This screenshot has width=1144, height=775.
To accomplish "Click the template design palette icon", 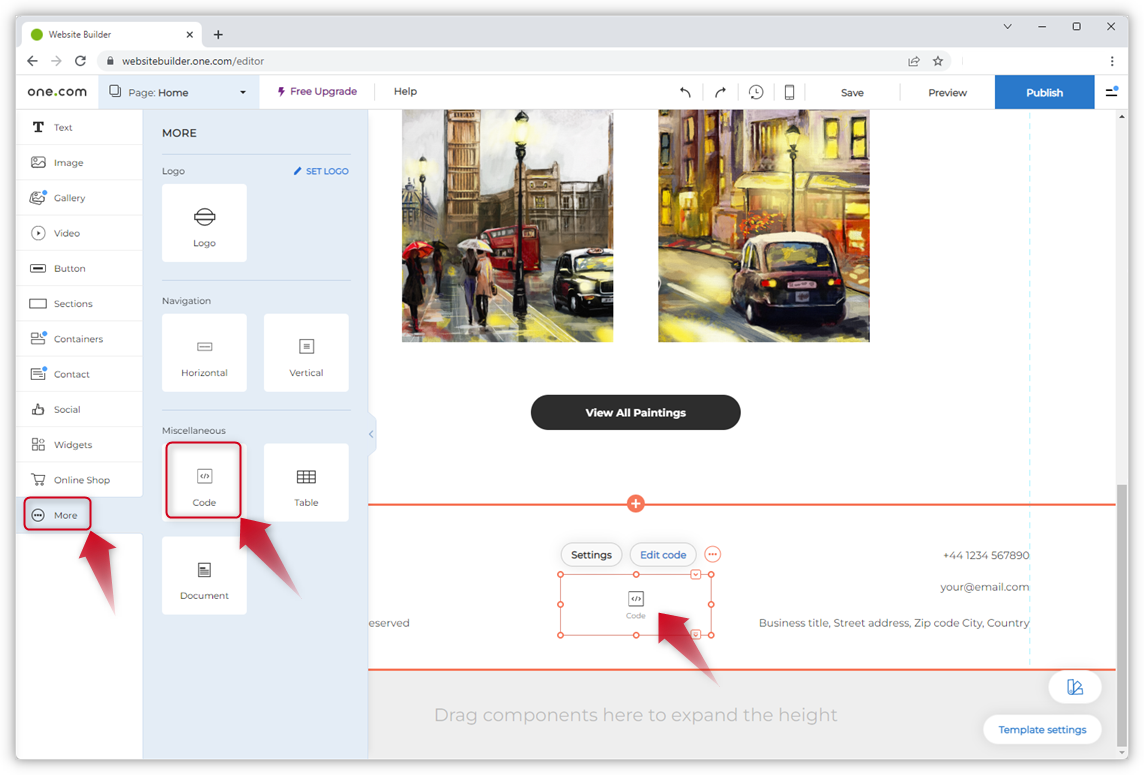I will point(1075,687).
